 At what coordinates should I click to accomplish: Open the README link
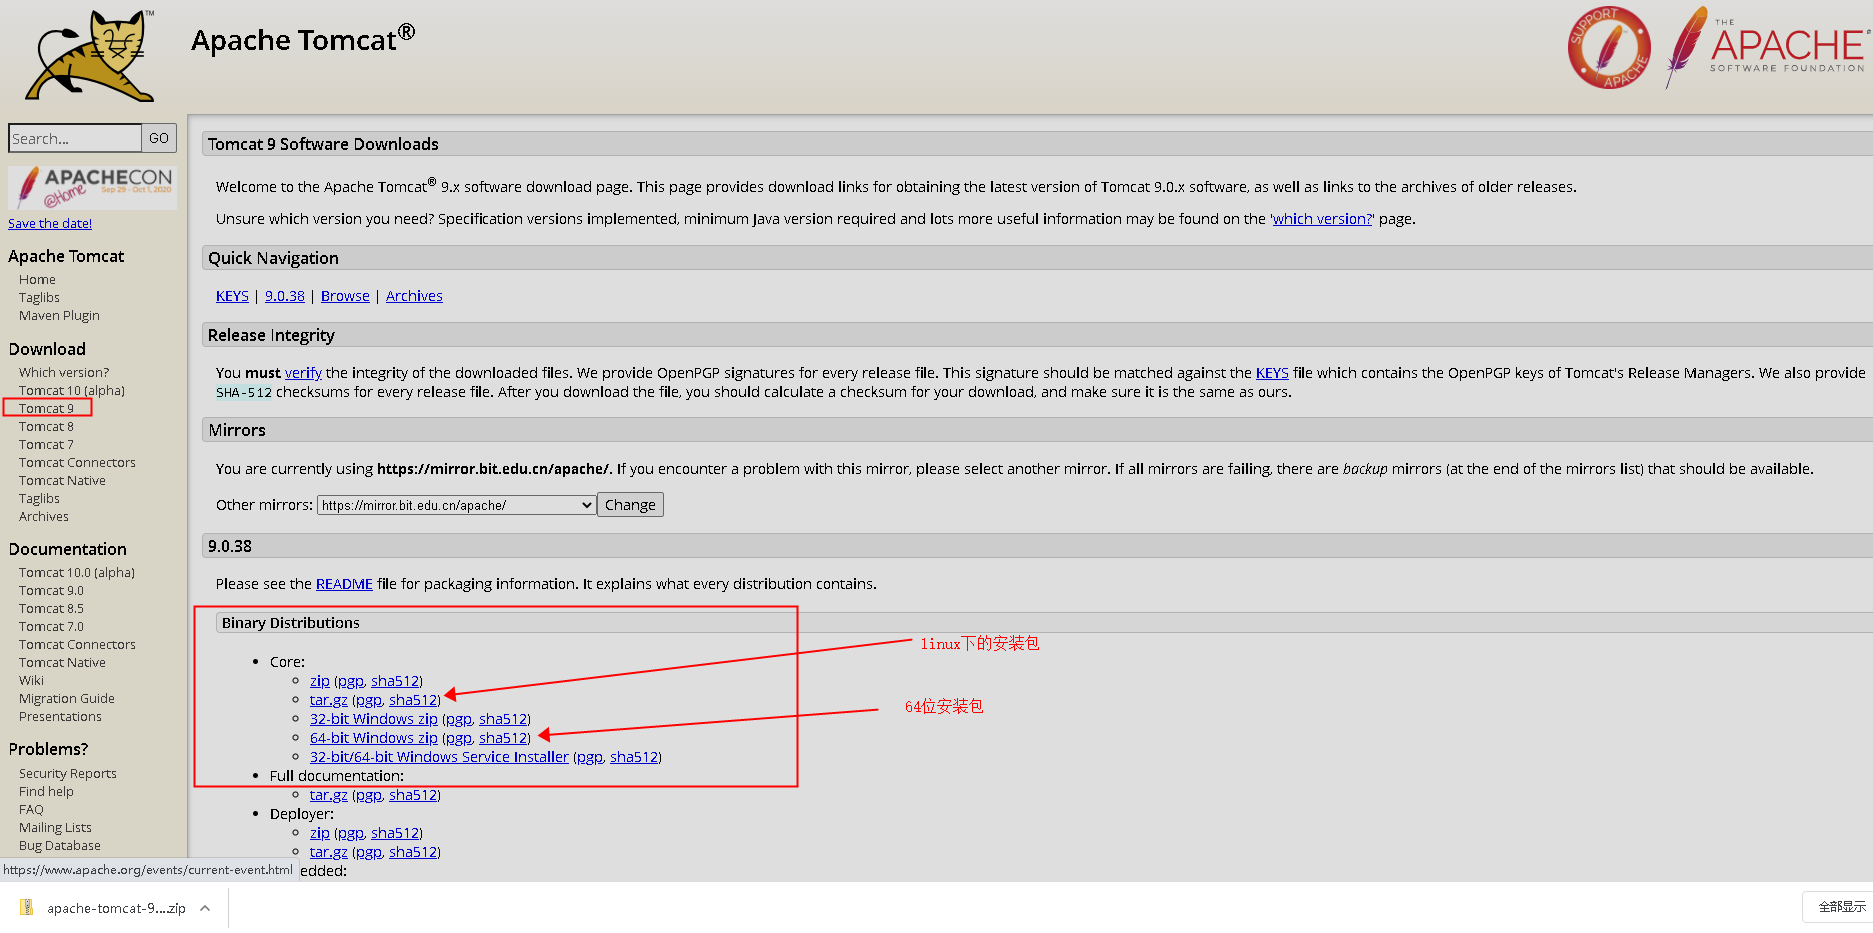[344, 584]
